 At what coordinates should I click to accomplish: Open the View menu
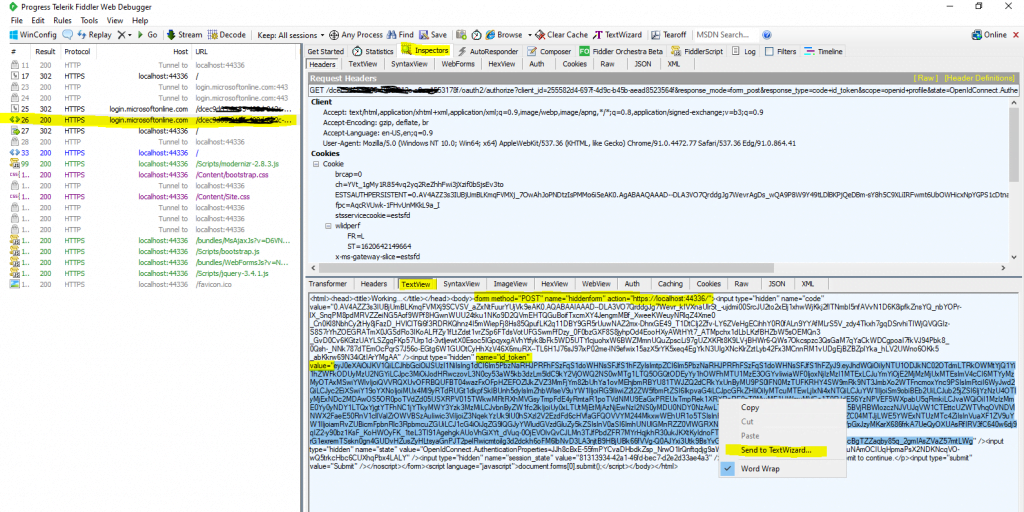tap(115, 20)
